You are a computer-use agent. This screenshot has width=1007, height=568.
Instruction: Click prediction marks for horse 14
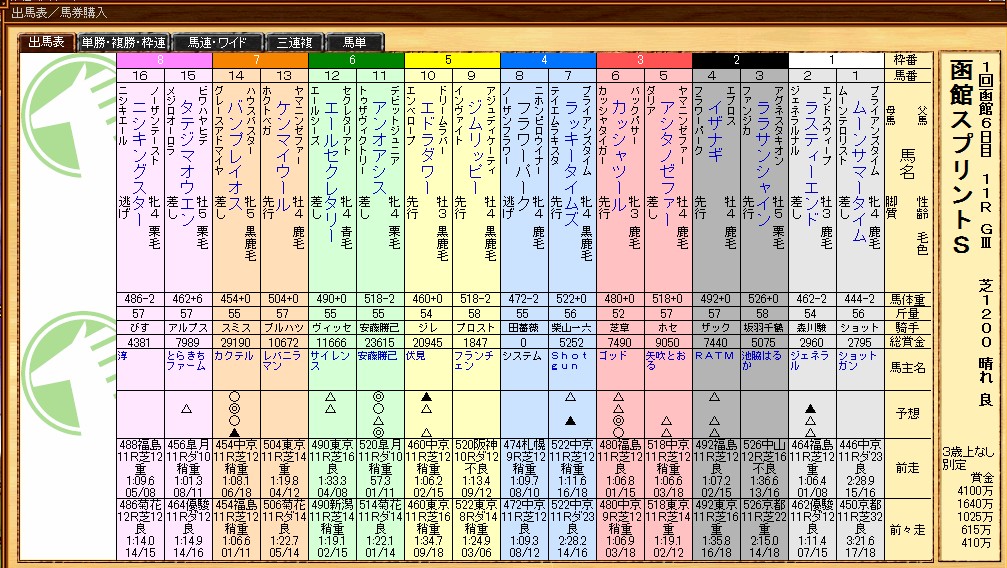234,414
